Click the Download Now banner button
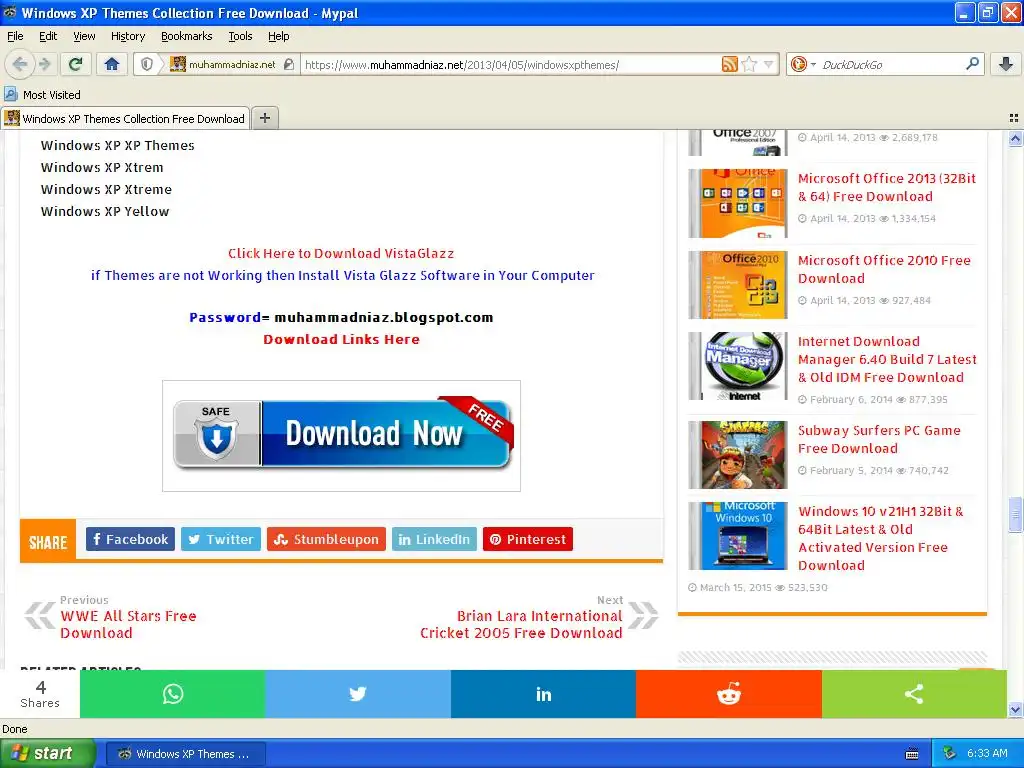 tap(342, 434)
